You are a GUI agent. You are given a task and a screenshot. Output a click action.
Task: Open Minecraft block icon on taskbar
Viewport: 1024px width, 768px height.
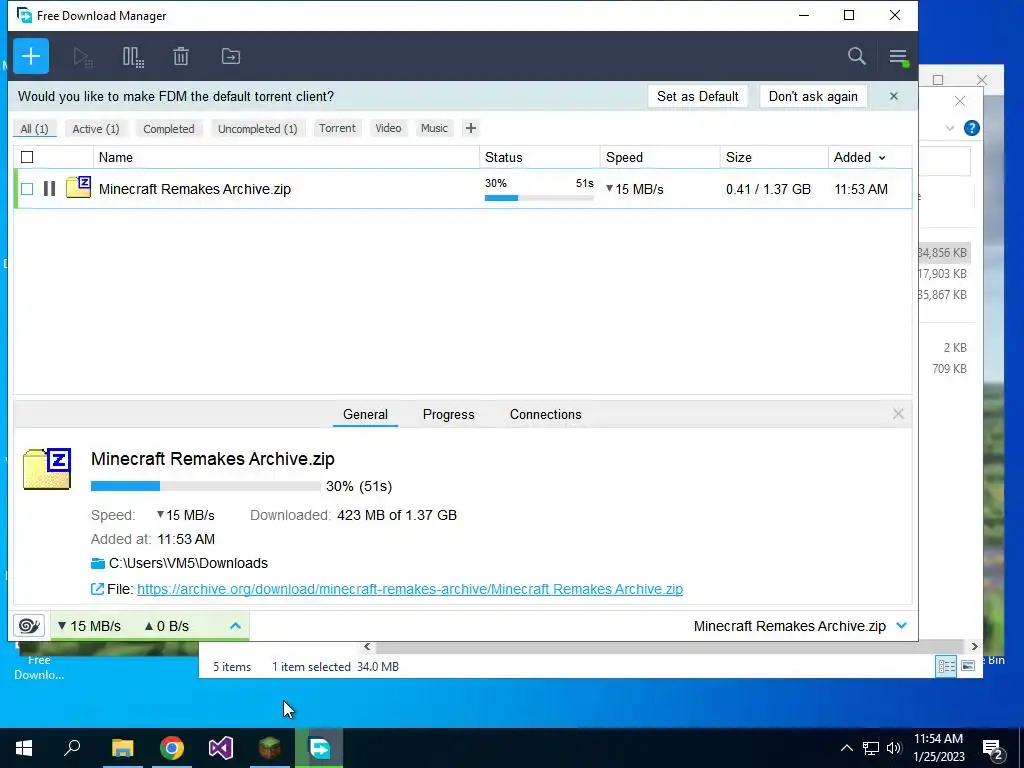[x=270, y=748]
